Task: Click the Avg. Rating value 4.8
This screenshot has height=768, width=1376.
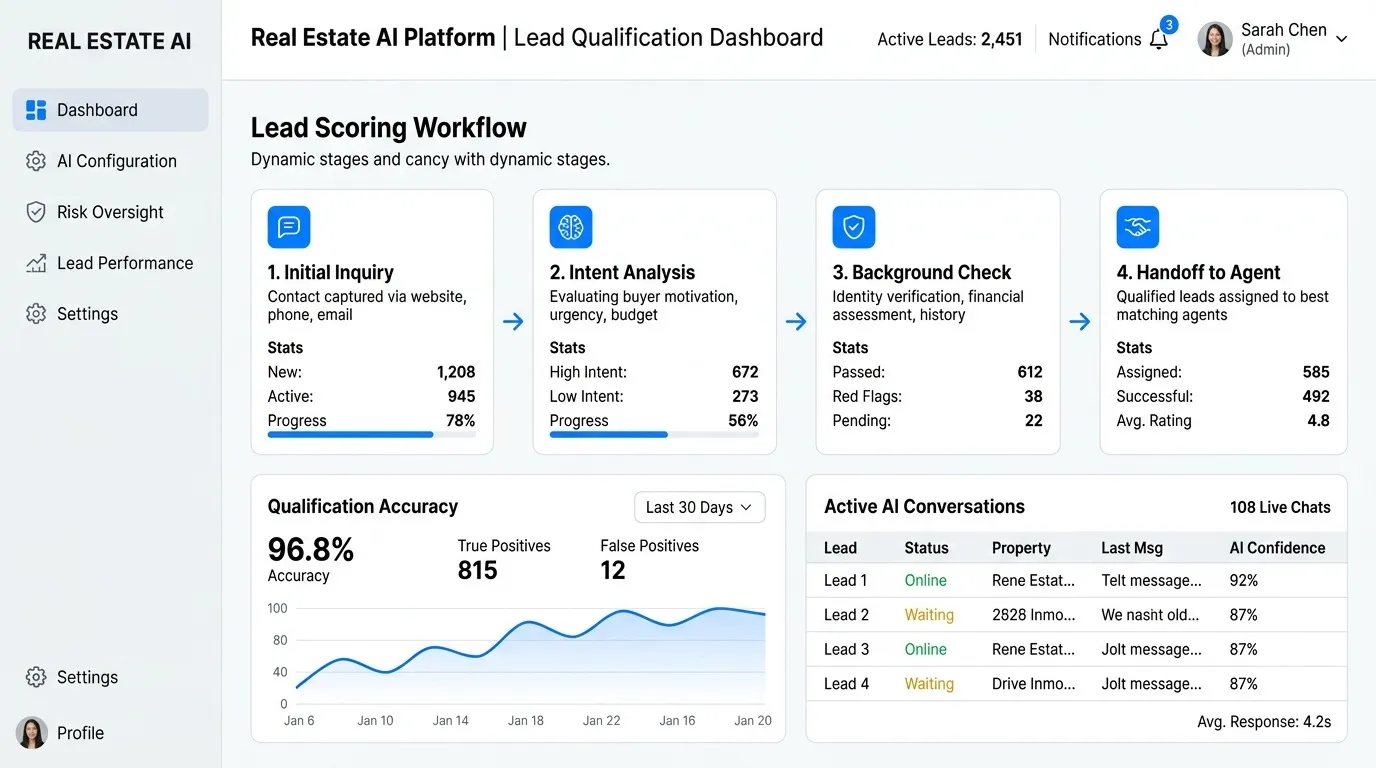Action: [x=1319, y=421]
